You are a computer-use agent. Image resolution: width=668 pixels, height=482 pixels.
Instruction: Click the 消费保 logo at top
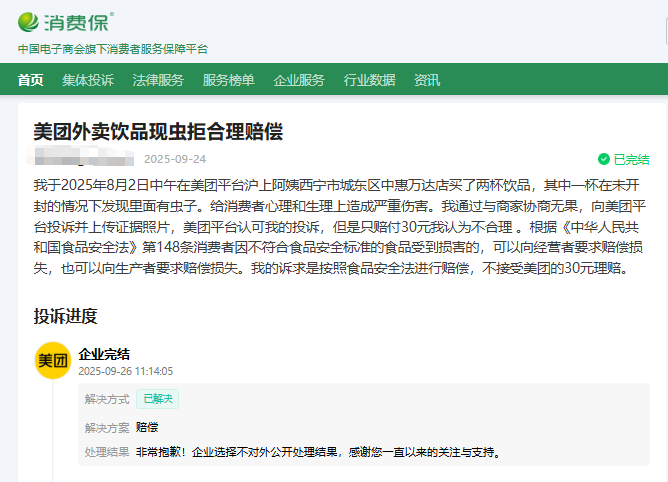point(66,21)
